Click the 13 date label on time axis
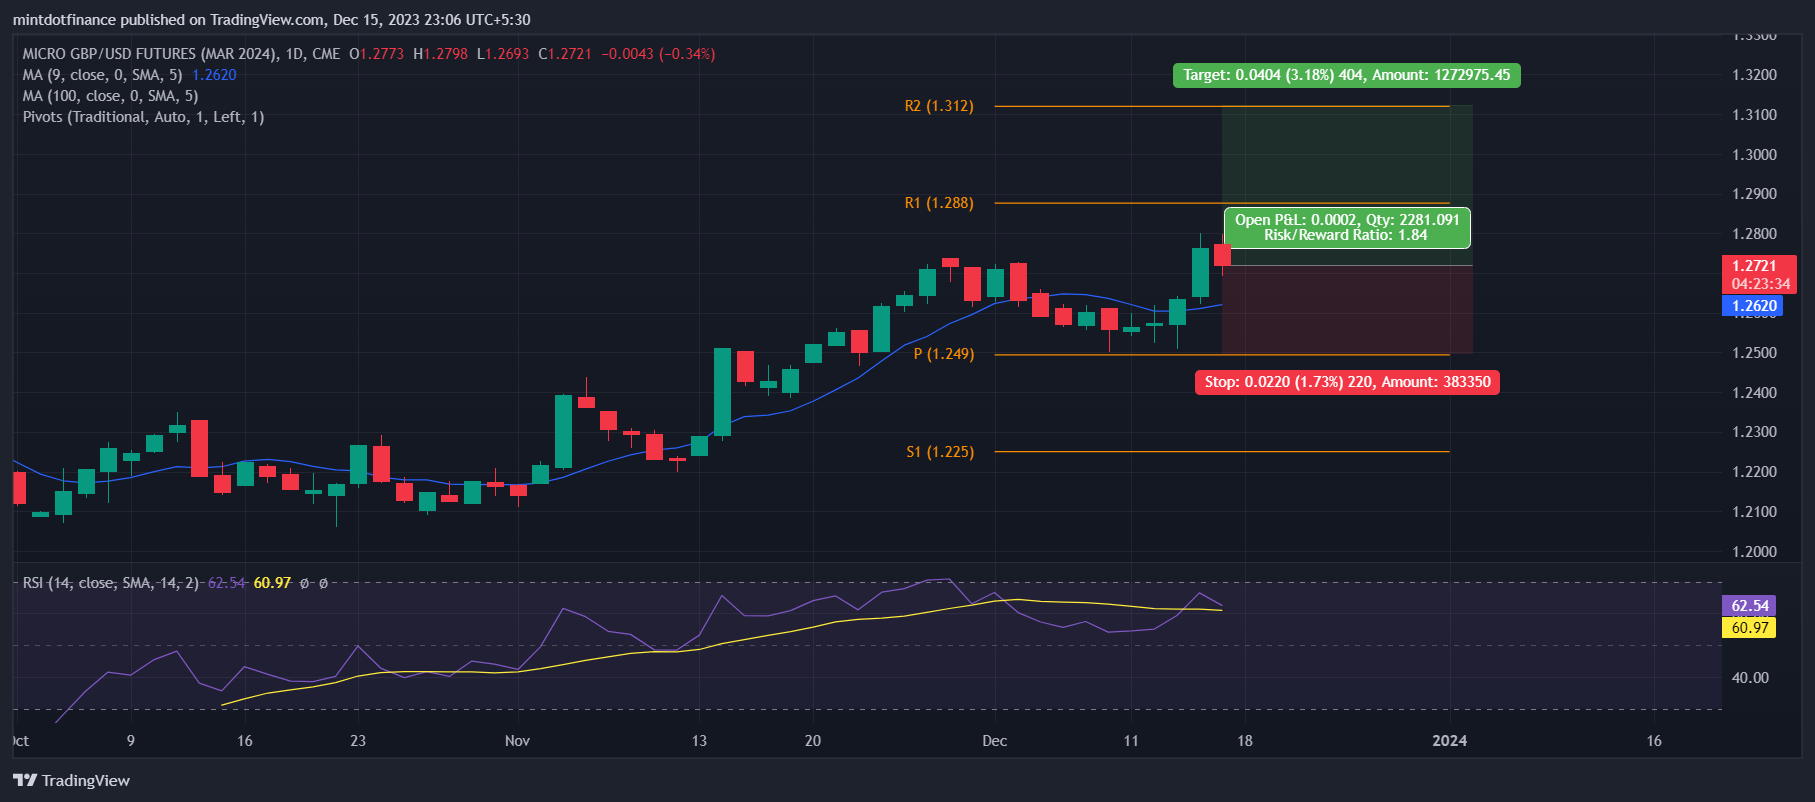The width and height of the screenshot is (1815, 802). point(699,741)
